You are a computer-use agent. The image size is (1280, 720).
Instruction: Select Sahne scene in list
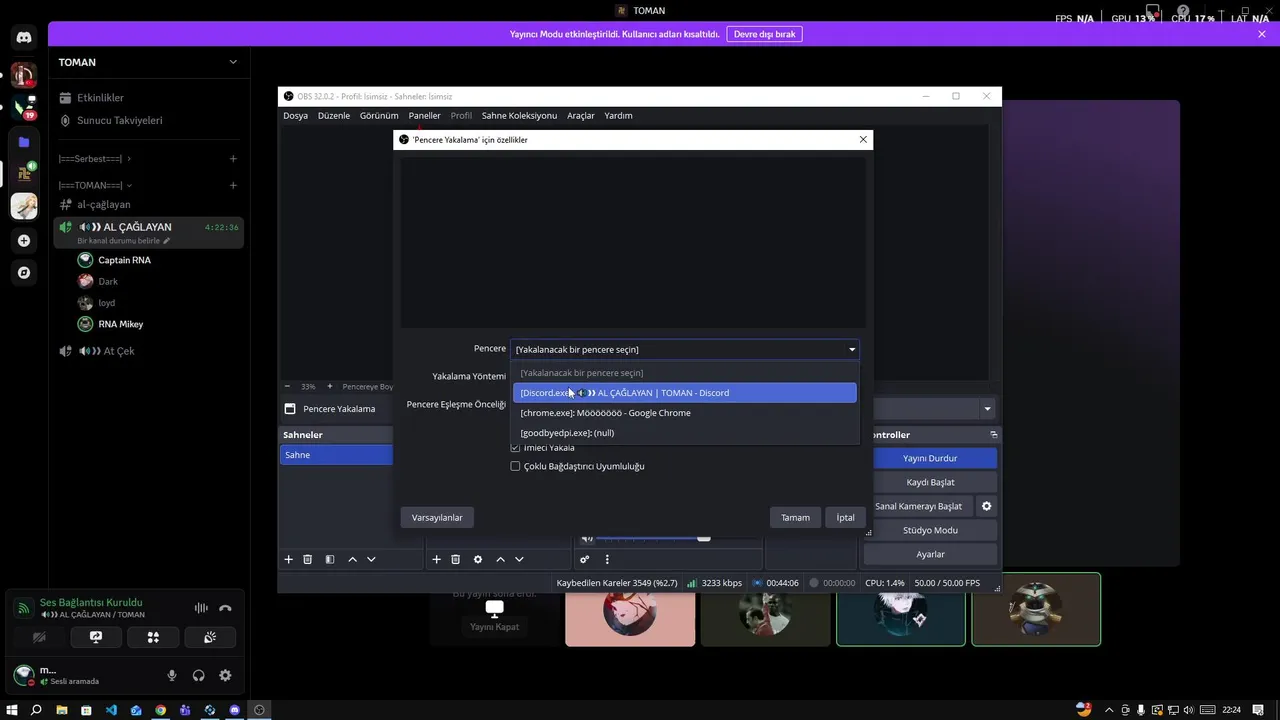coord(336,455)
